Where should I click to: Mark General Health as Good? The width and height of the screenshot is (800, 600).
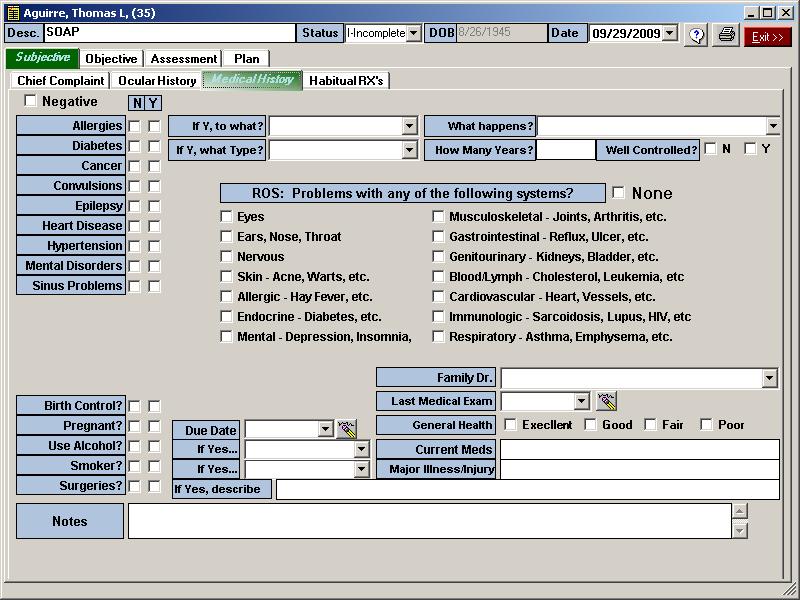591,425
